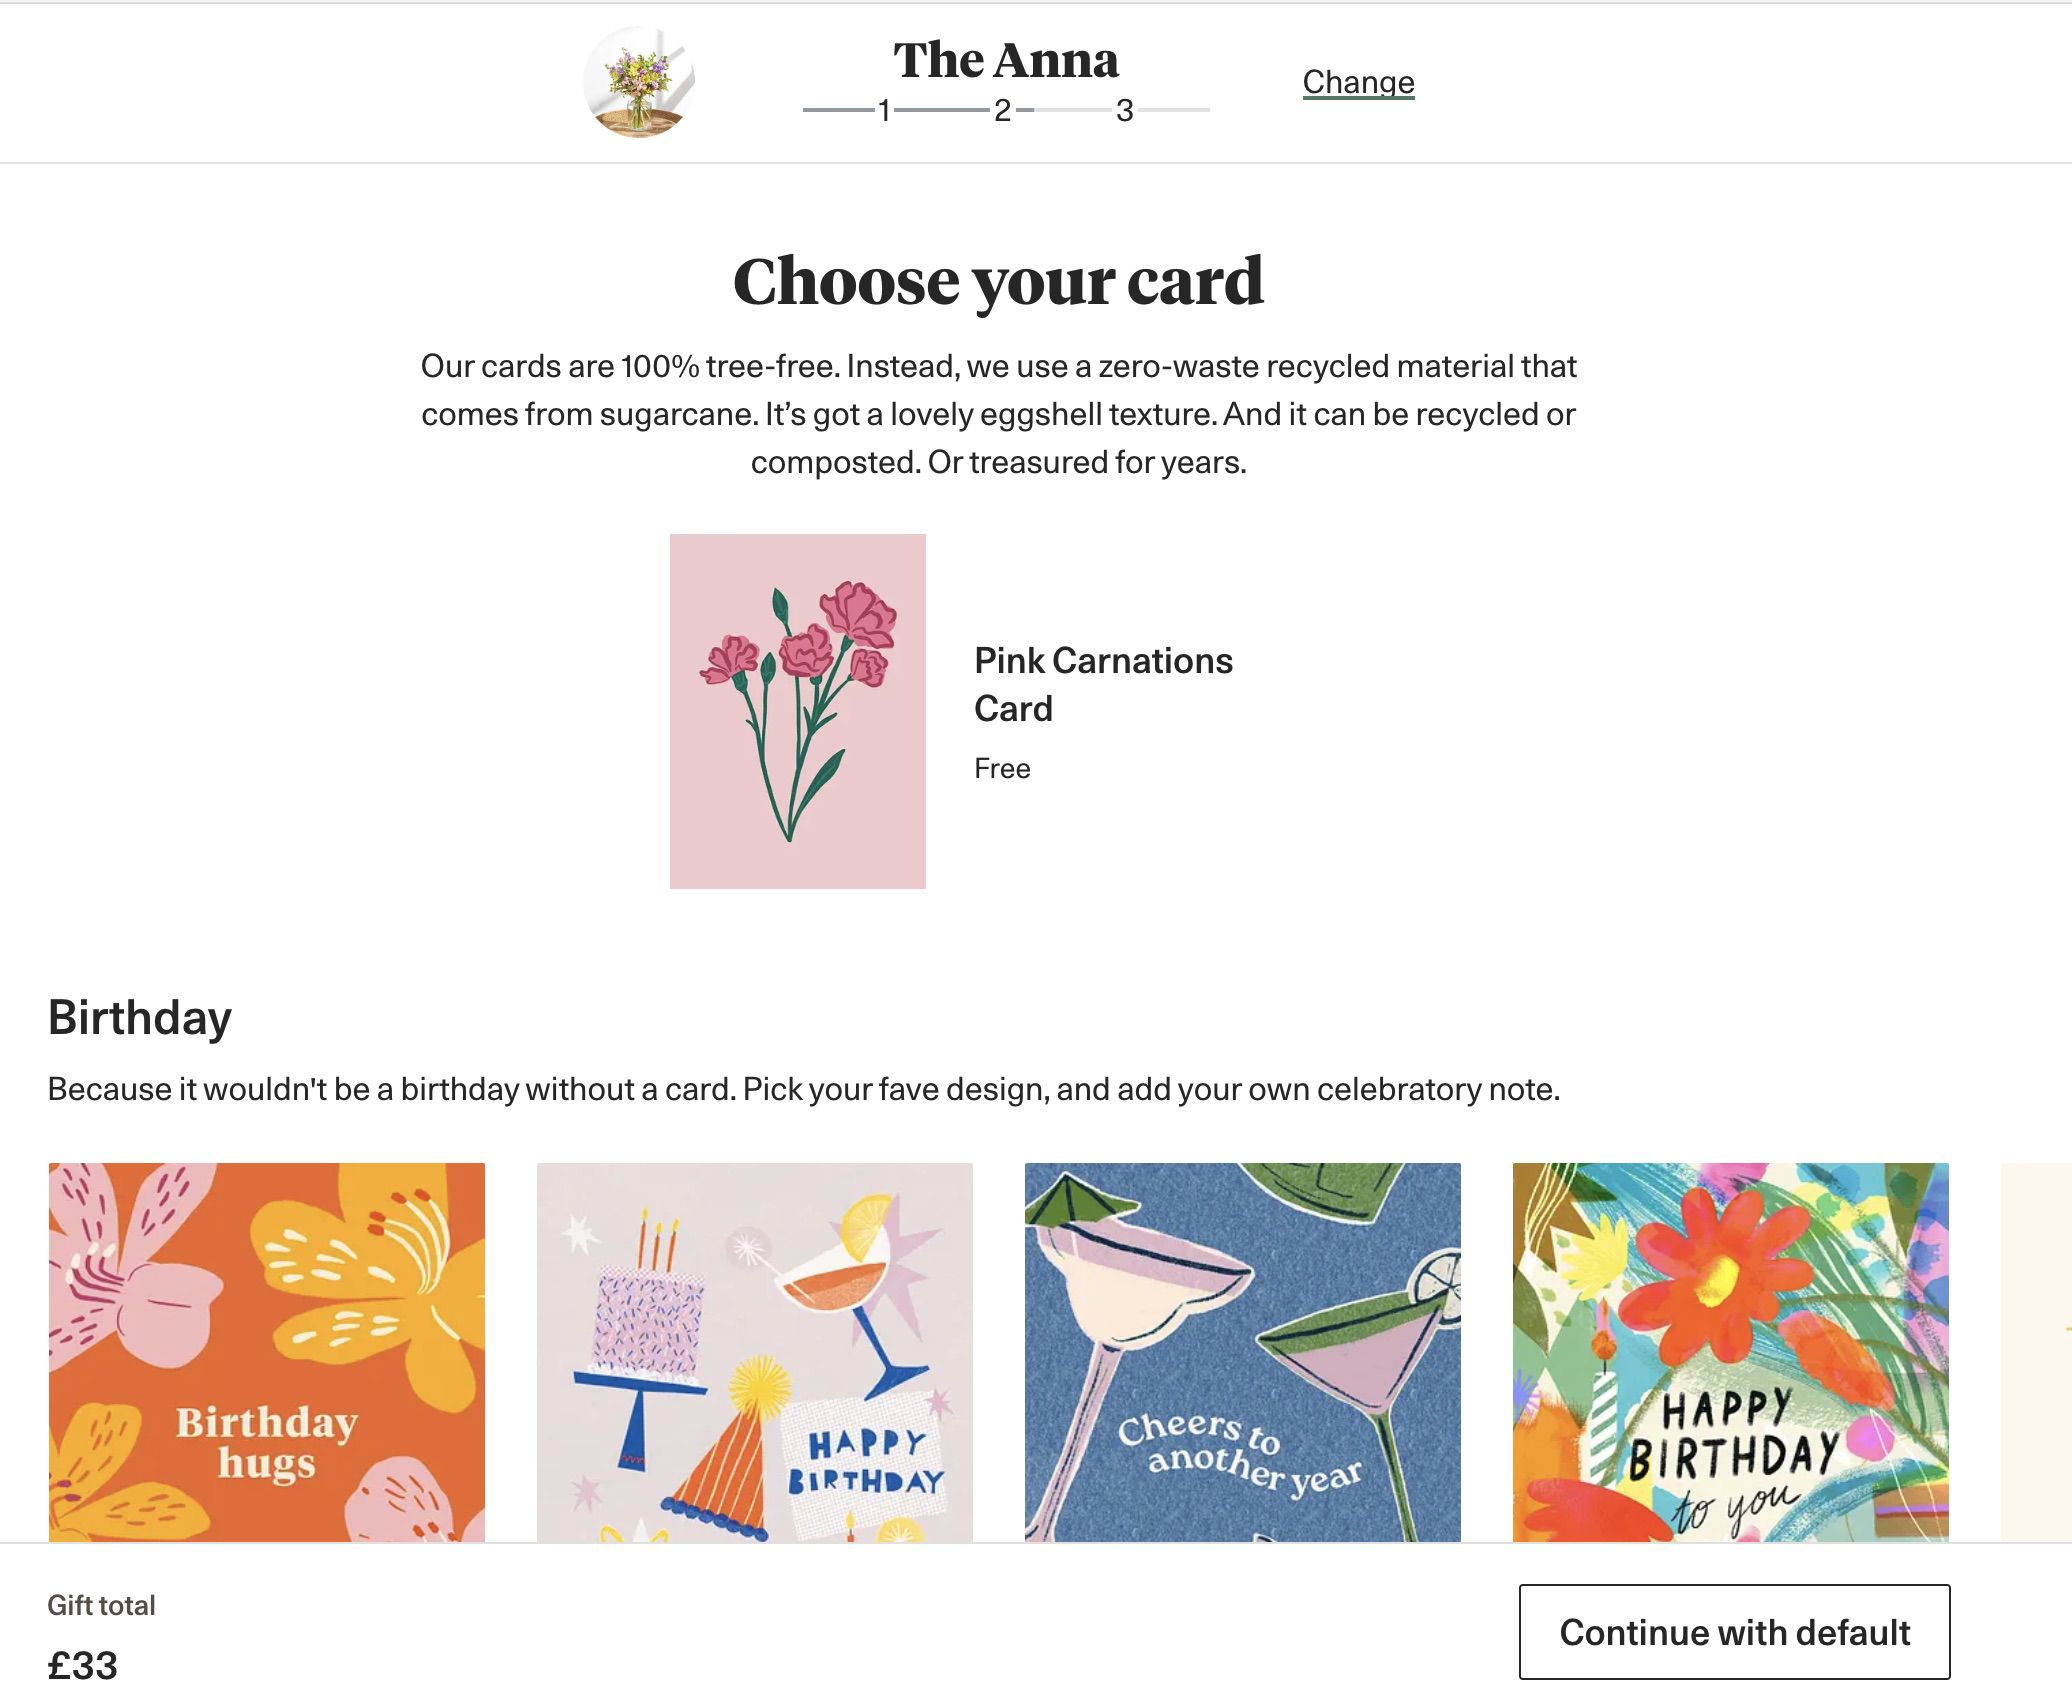
Task: Select step 2 in progress indicator
Action: [1002, 110]
